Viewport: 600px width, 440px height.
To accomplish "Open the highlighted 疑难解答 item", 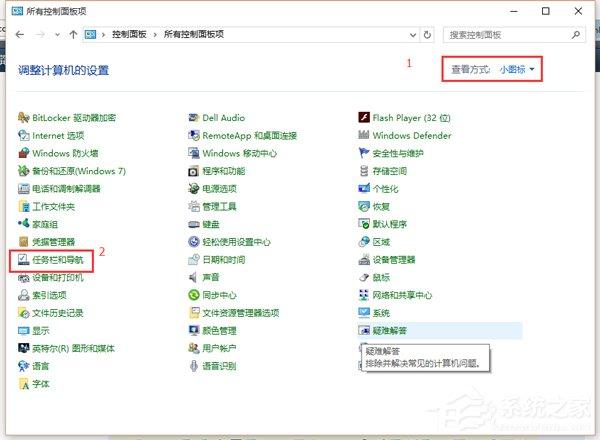I will coord(440,330).
